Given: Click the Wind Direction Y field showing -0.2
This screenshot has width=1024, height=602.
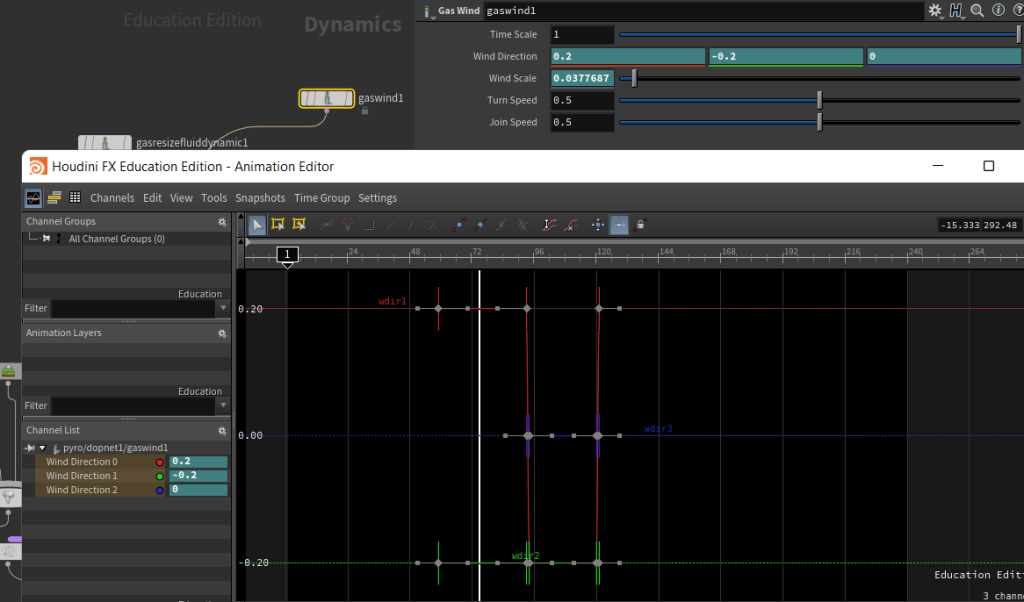Looking at the screenshot, I should point(786,56).
